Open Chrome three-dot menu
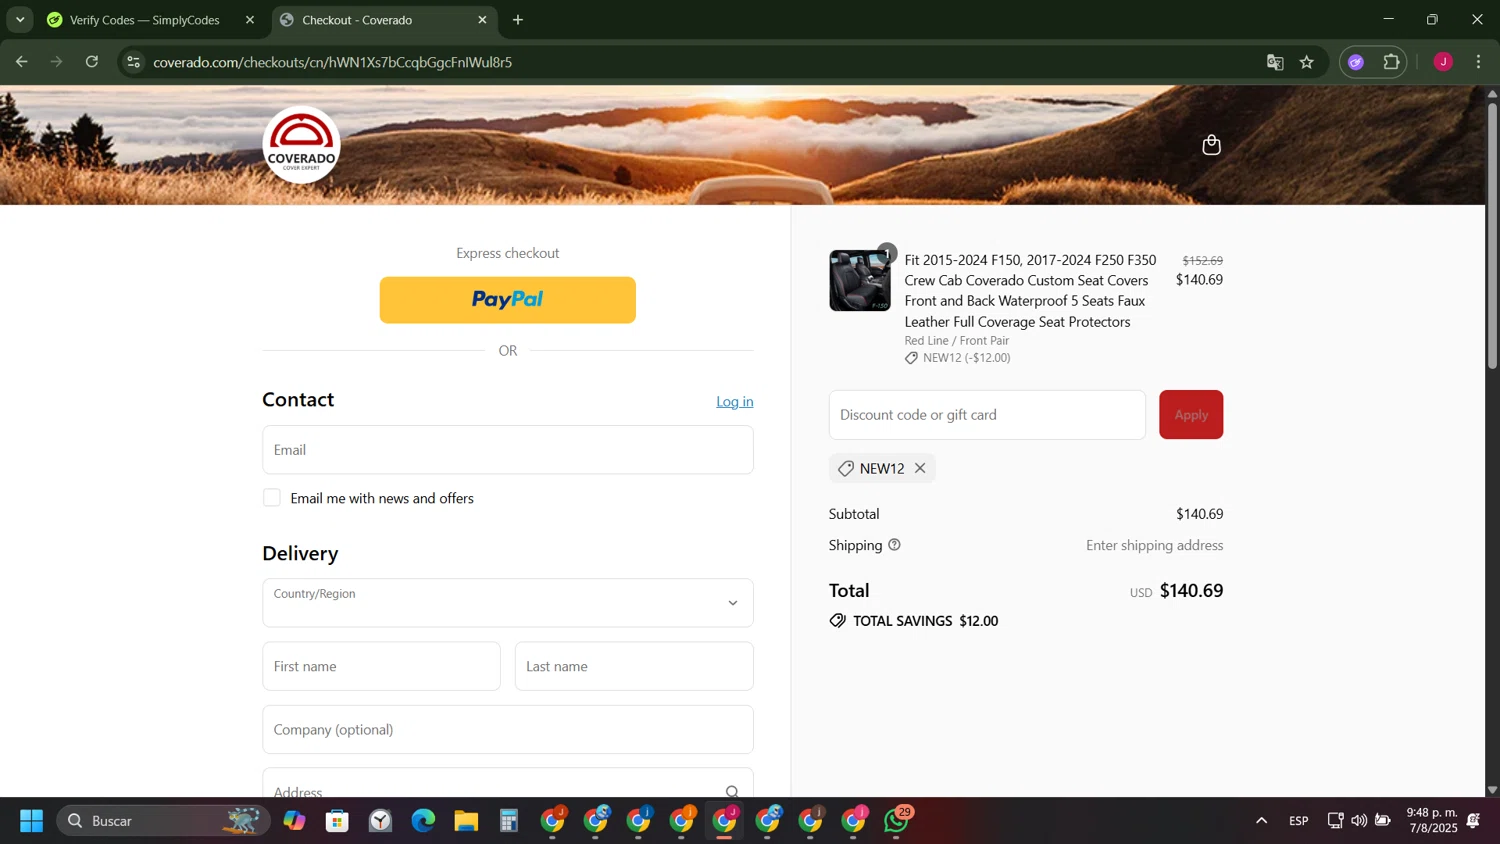 (x=1479, y=62)
